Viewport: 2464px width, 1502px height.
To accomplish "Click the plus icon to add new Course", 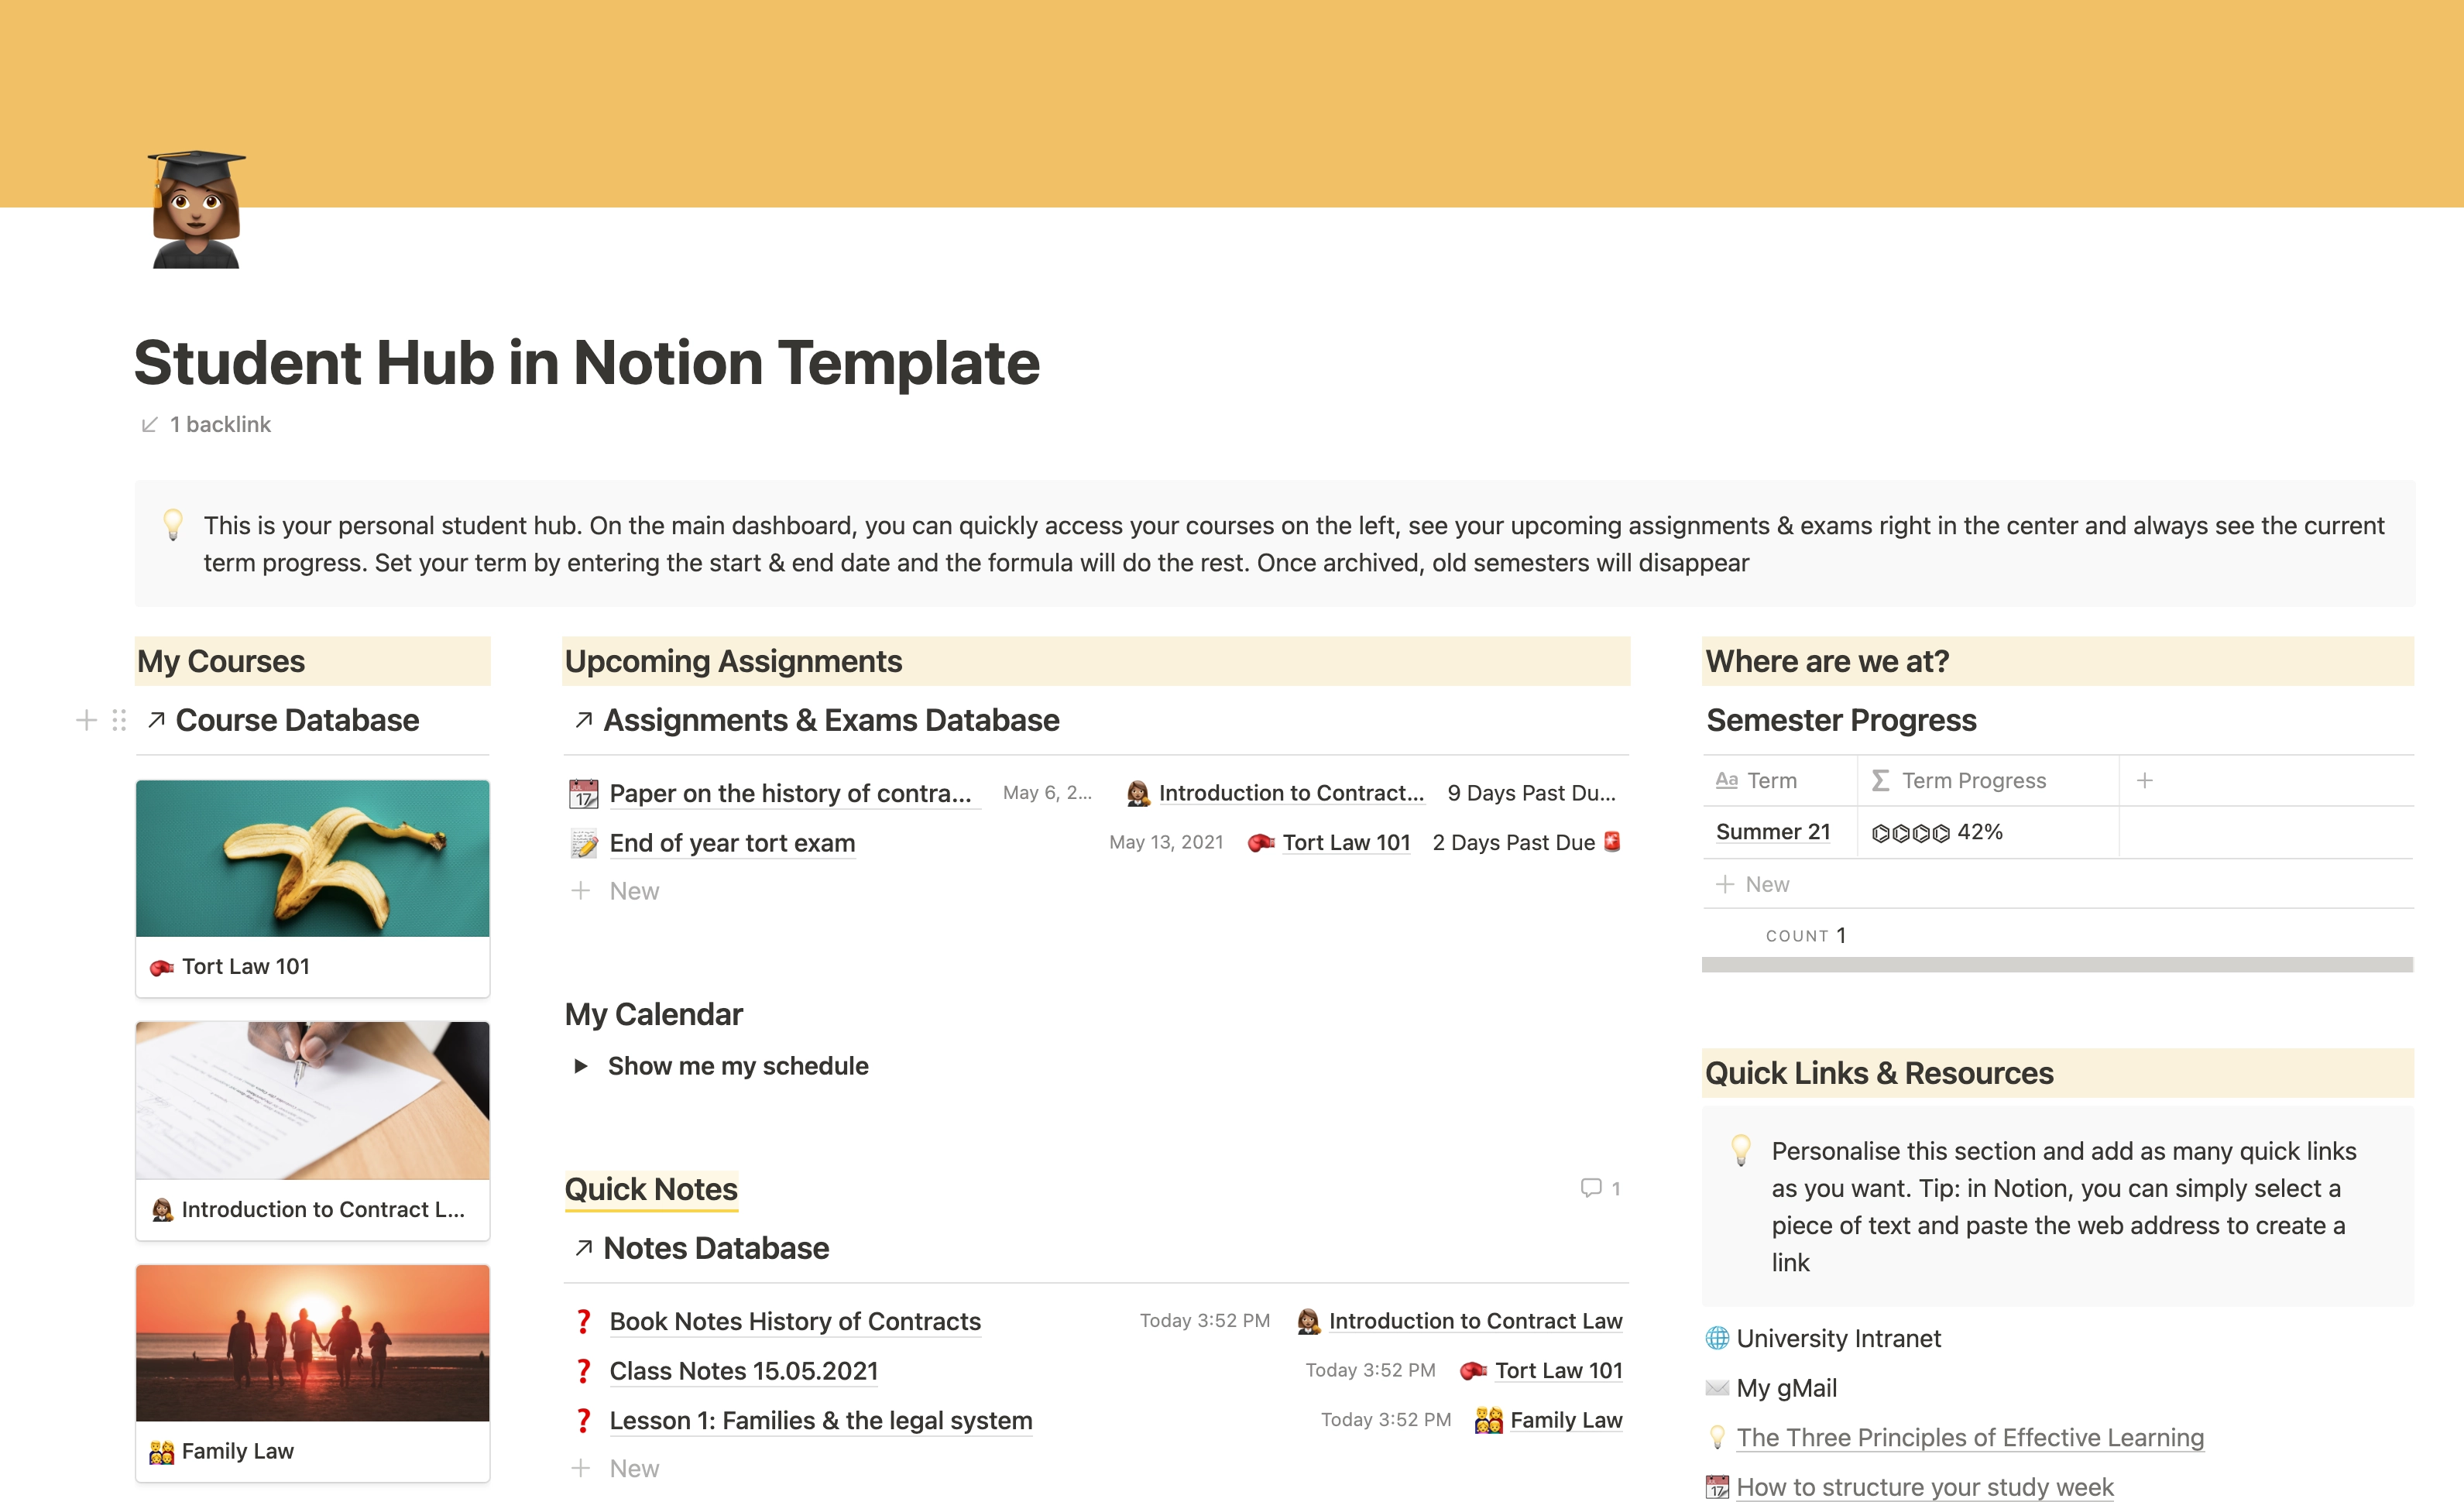I will (84, 719).
